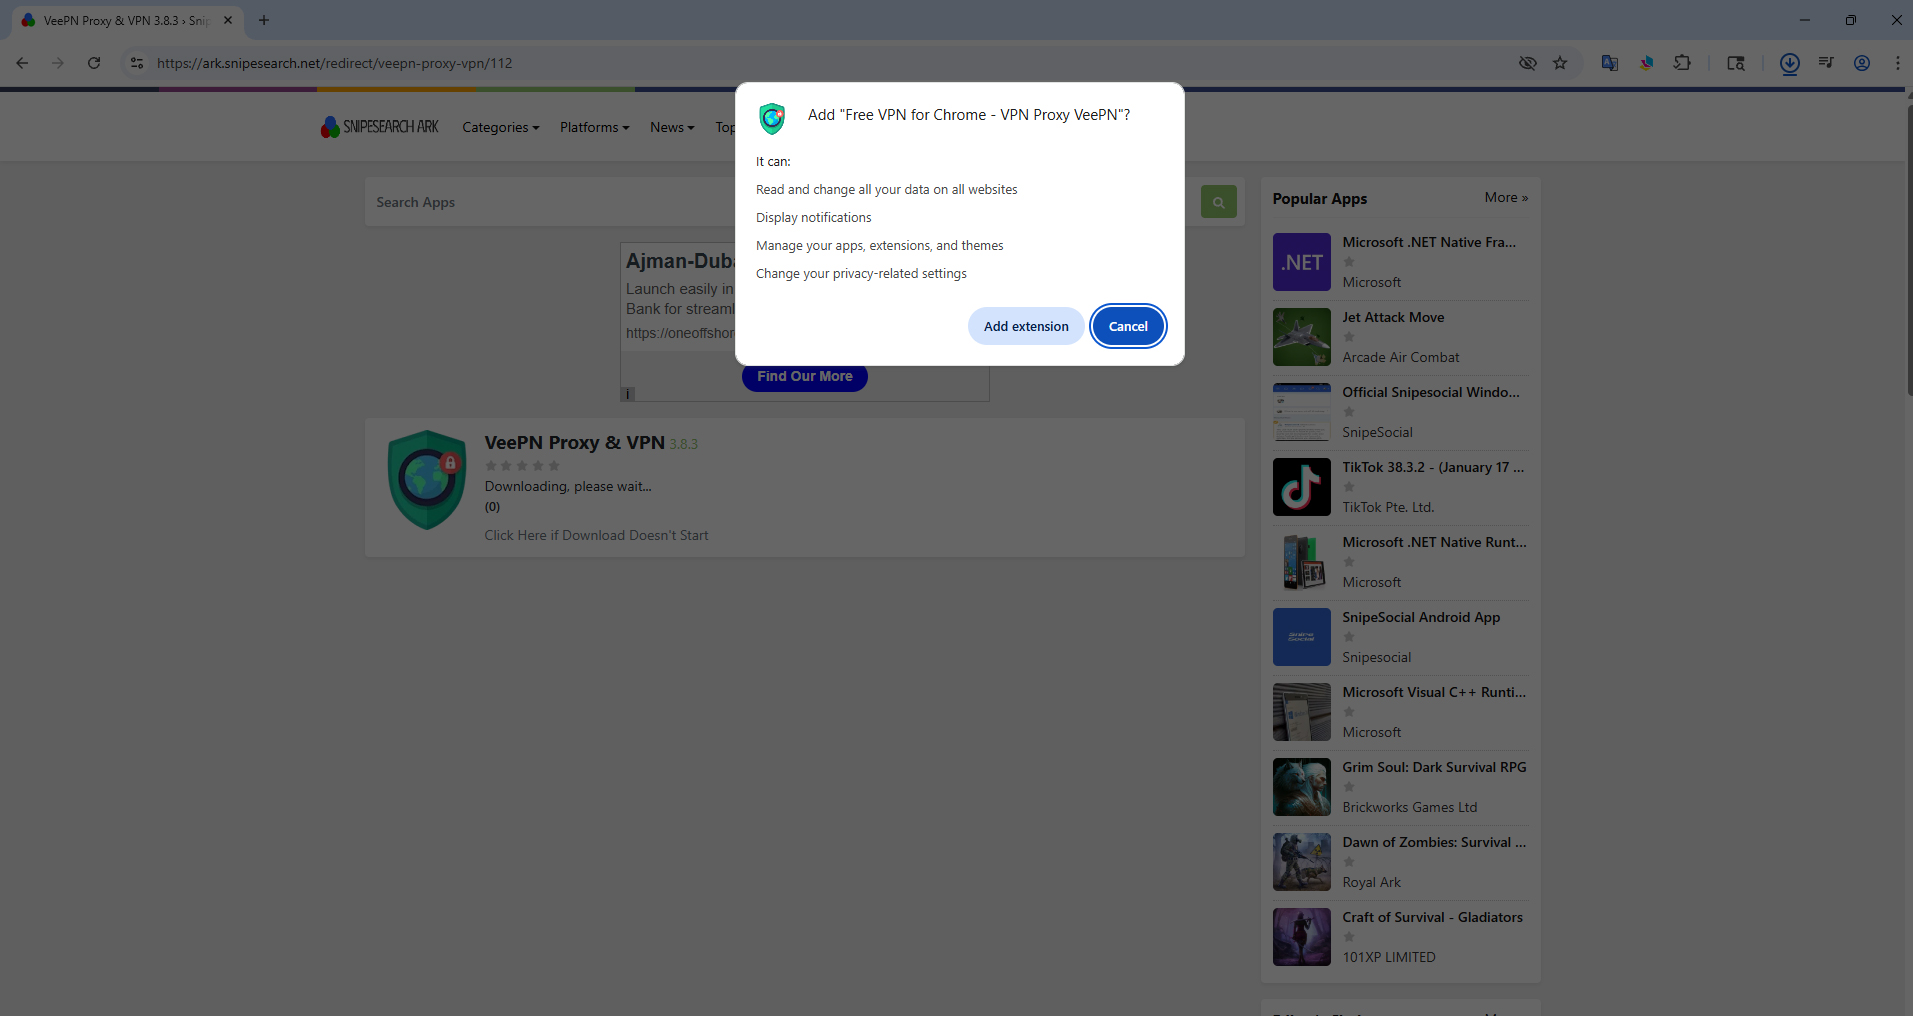Expand the Platforms dropdown
Screen dimensions: 1913x1016
pos(594,127)
